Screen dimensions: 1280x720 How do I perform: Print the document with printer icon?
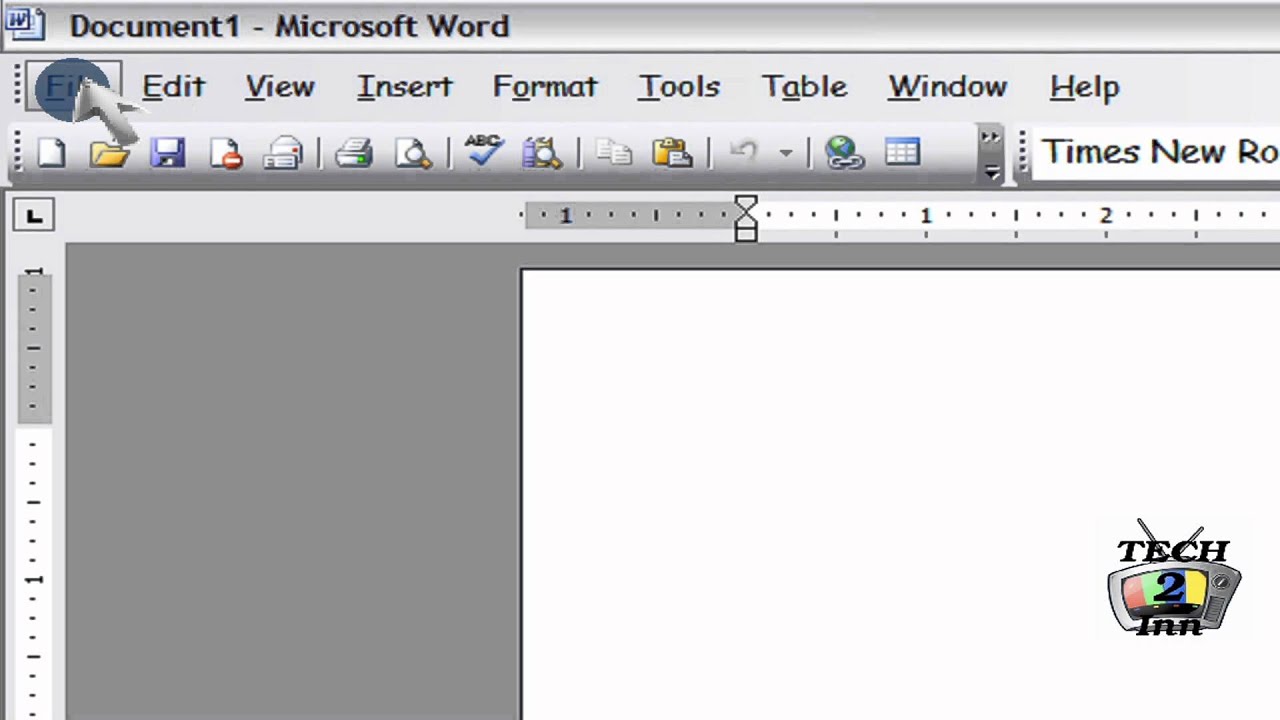[353, 153]
